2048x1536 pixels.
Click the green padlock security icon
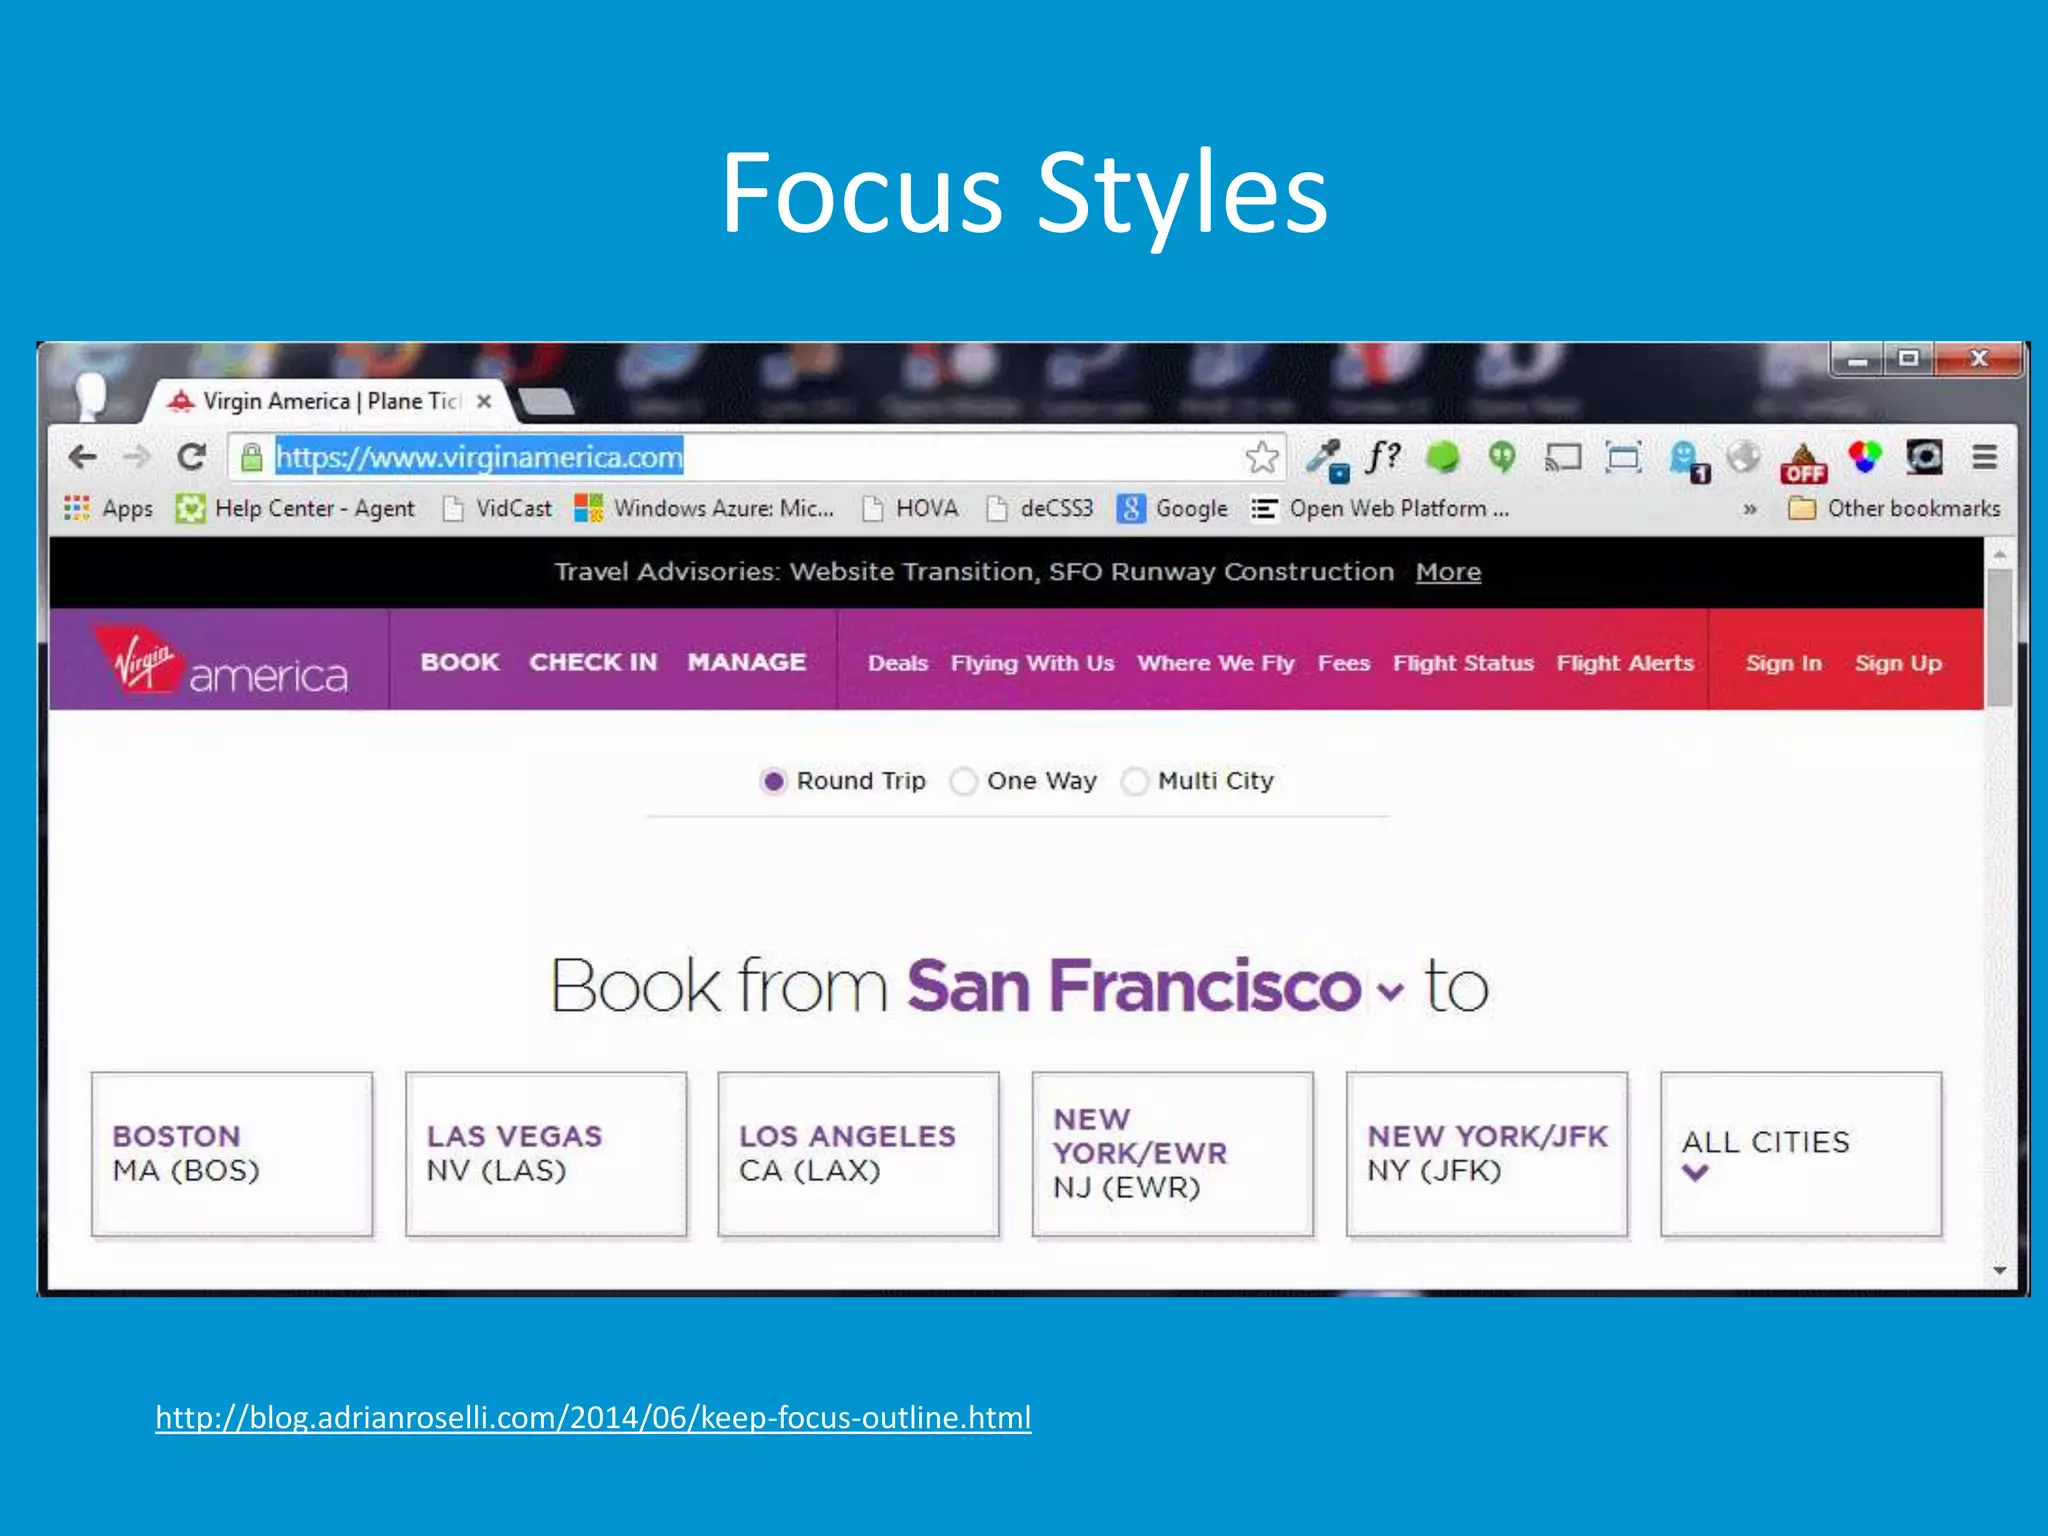click(x=252, y=458)
